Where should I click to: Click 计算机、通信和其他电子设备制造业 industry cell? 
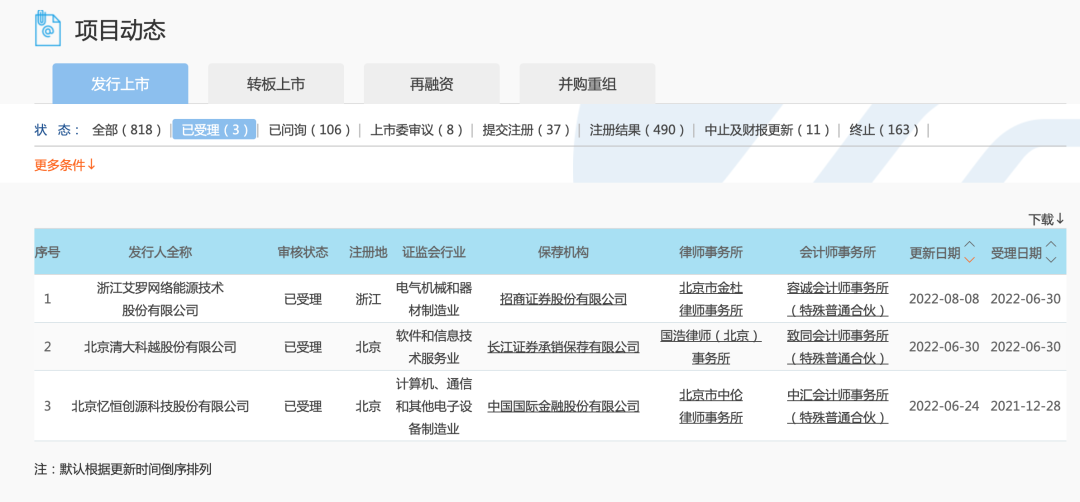[x=434, y=406]
